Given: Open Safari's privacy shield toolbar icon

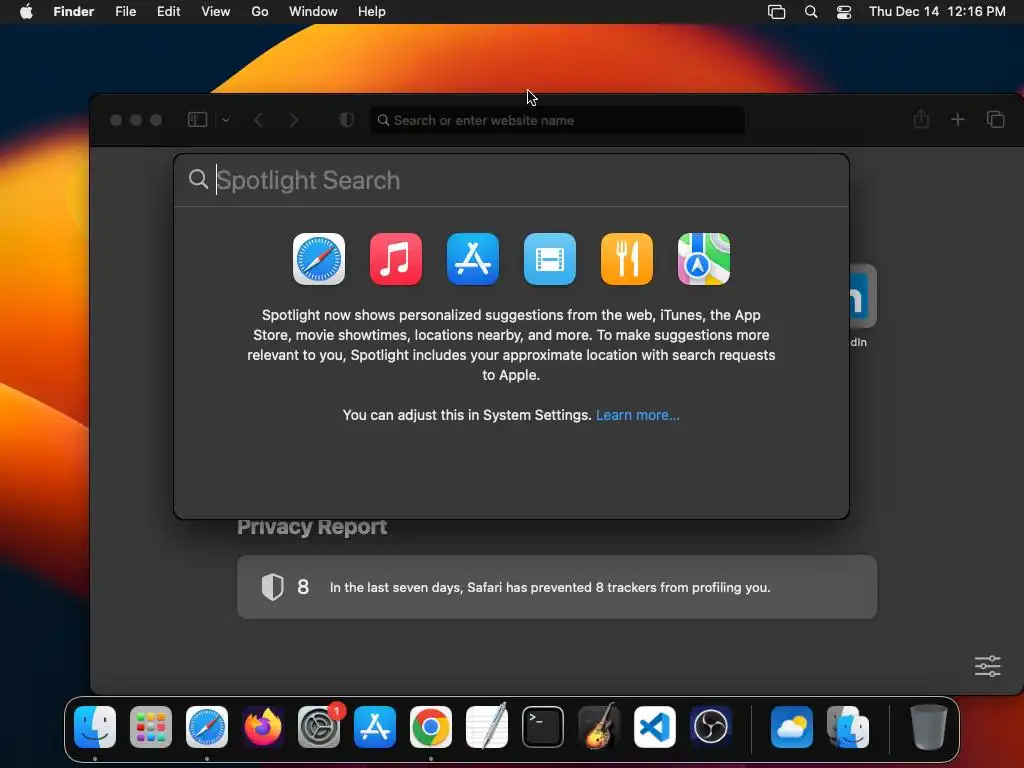Looking at the screenshot, I should point(347,120).
